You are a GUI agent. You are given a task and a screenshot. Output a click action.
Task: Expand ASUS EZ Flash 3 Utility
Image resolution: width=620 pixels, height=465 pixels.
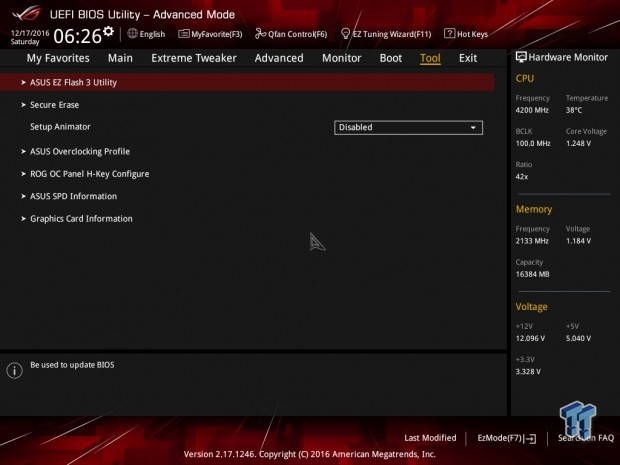[x=247, y=82]
